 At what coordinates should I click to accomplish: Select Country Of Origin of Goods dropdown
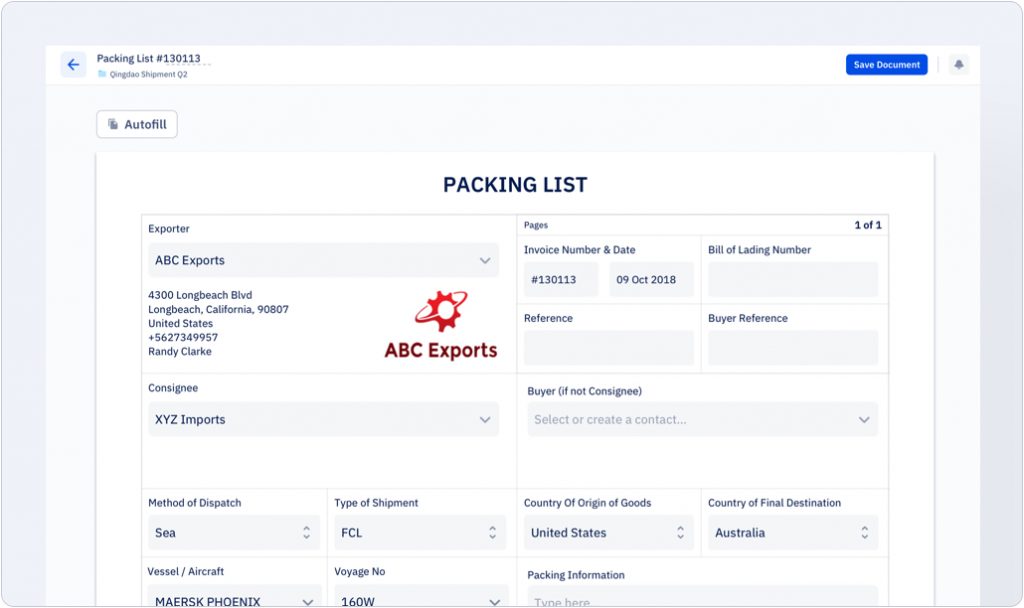pos(609,532)
